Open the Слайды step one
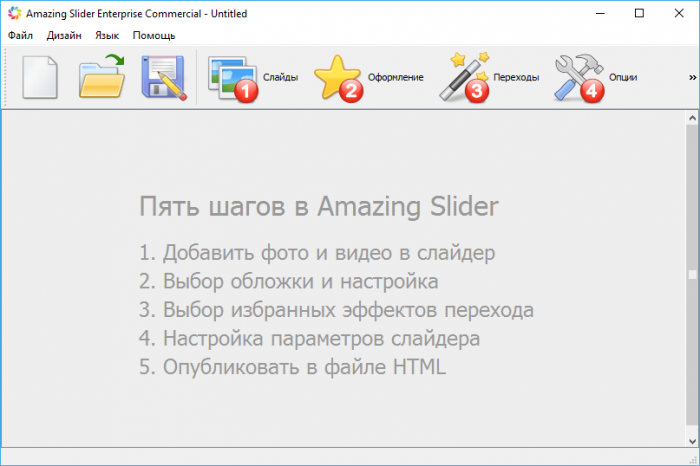Viewport: 700px width, 466px height. [253, 78]
